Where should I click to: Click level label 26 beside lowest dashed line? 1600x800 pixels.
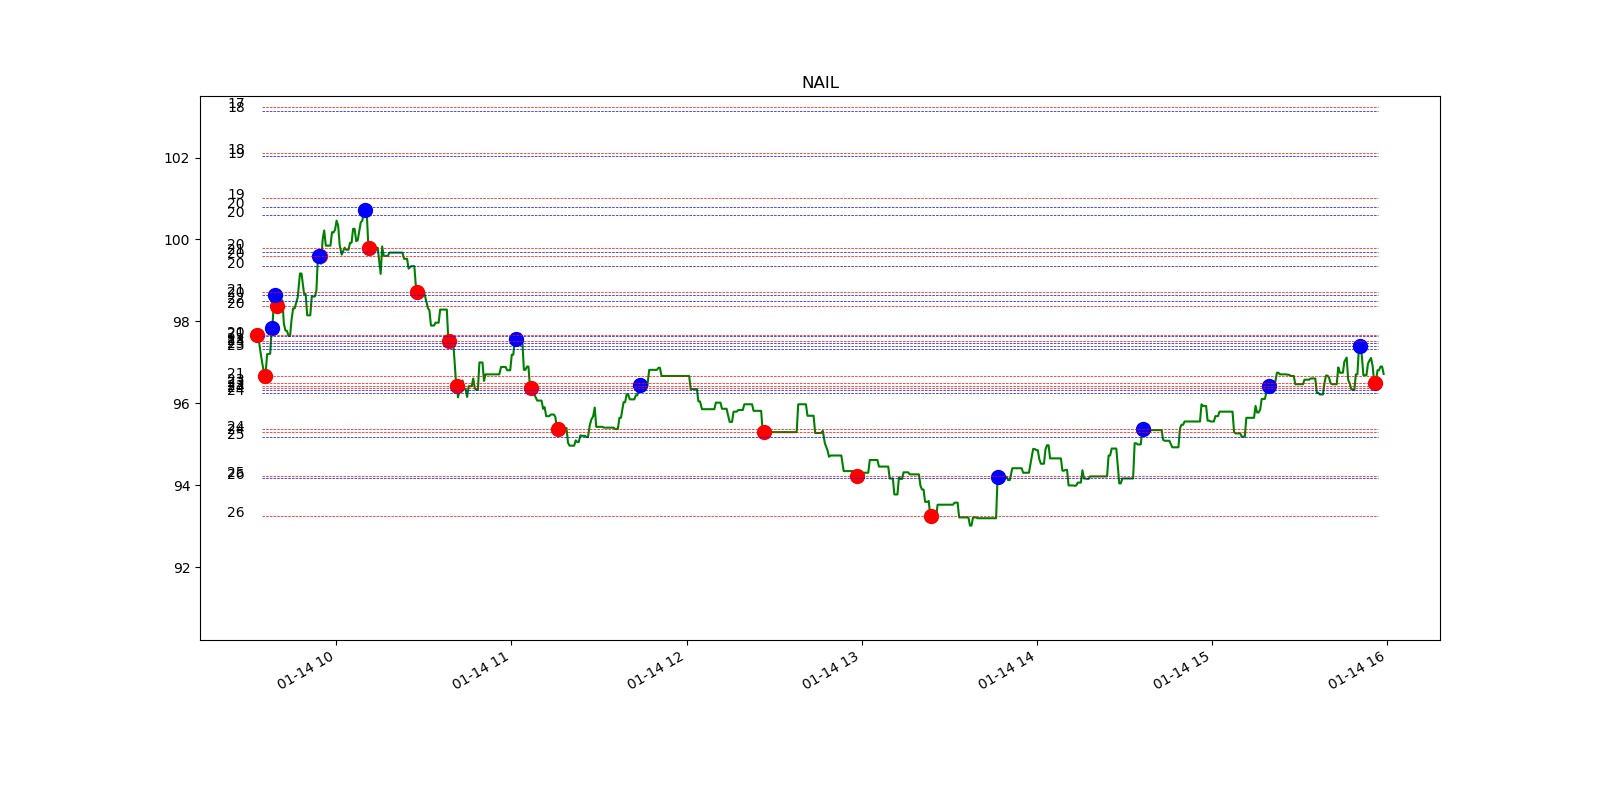[235, 512]
